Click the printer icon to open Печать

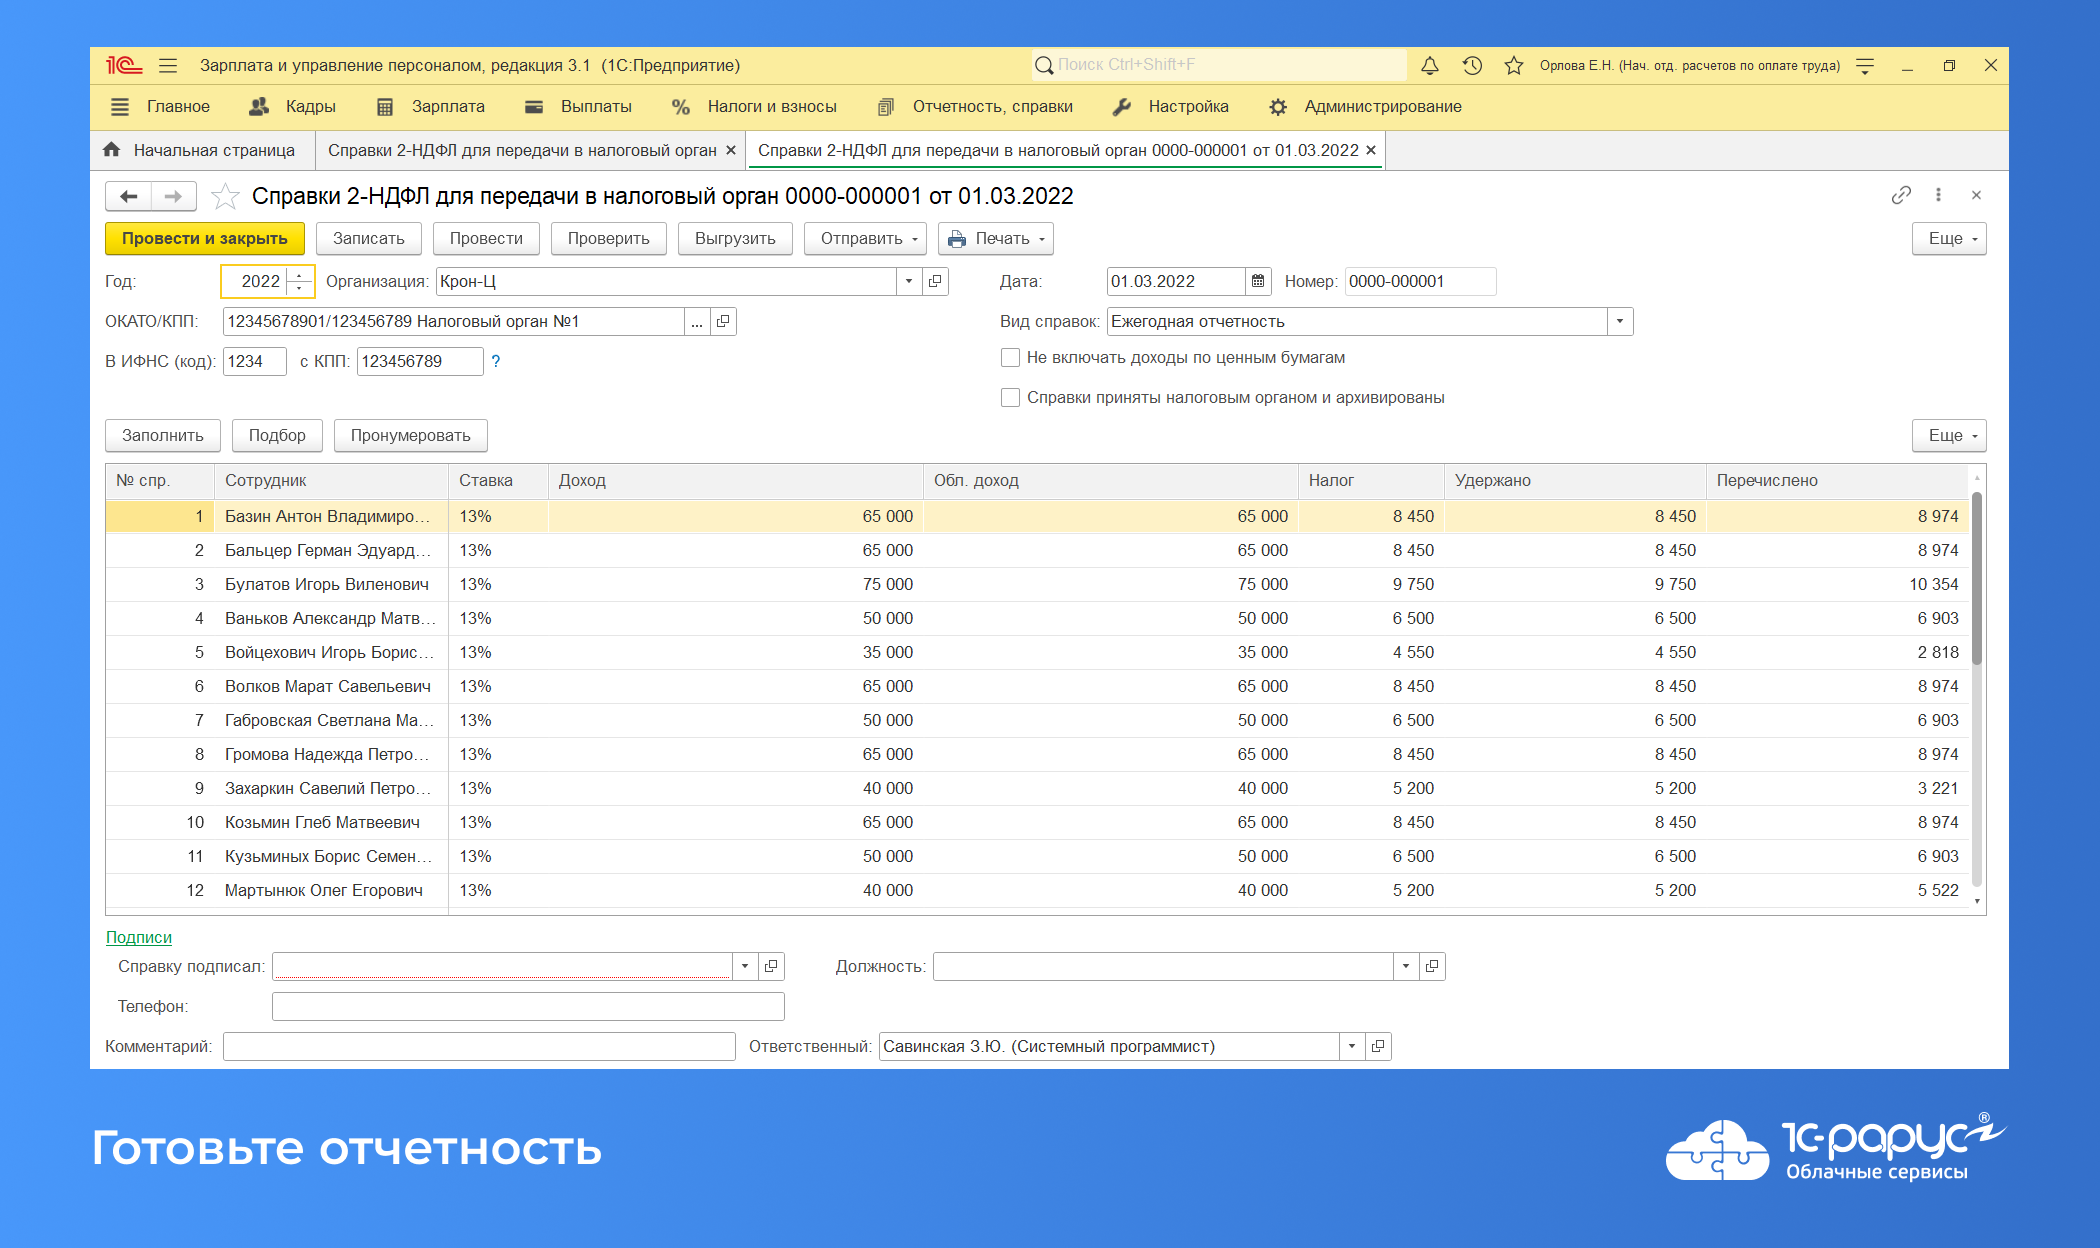coord(957,238)
